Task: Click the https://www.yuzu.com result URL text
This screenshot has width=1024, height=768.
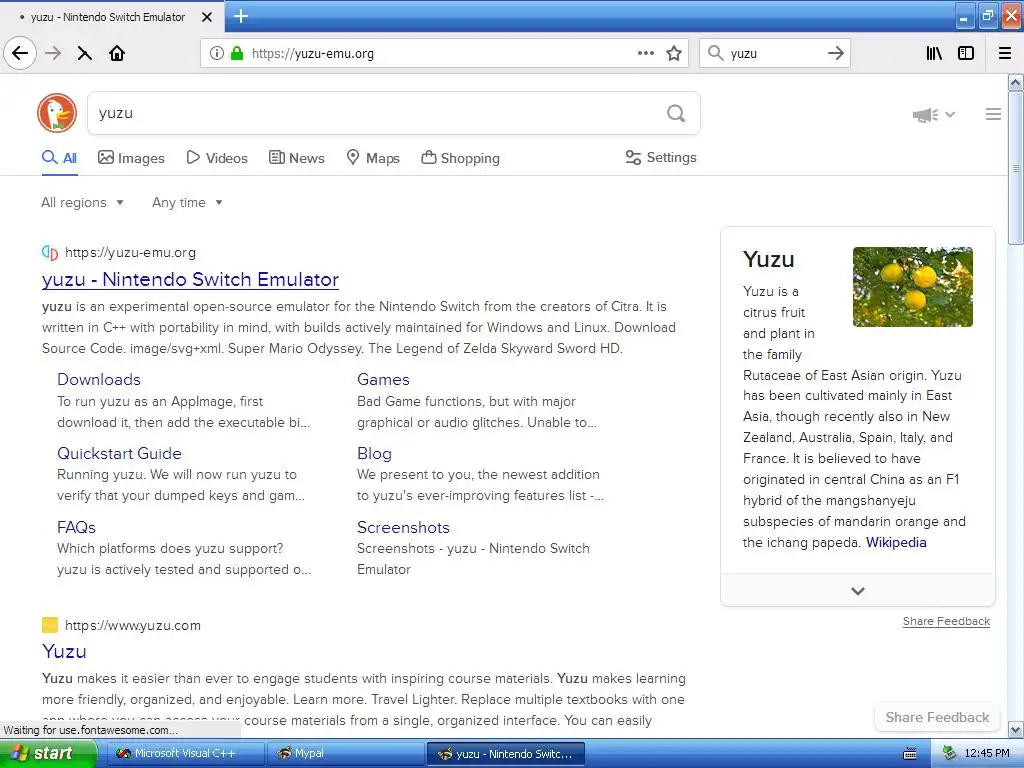Action: click(x=133, y=625)
